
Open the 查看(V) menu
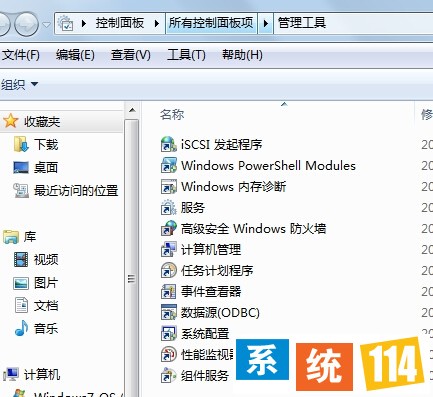131,55
